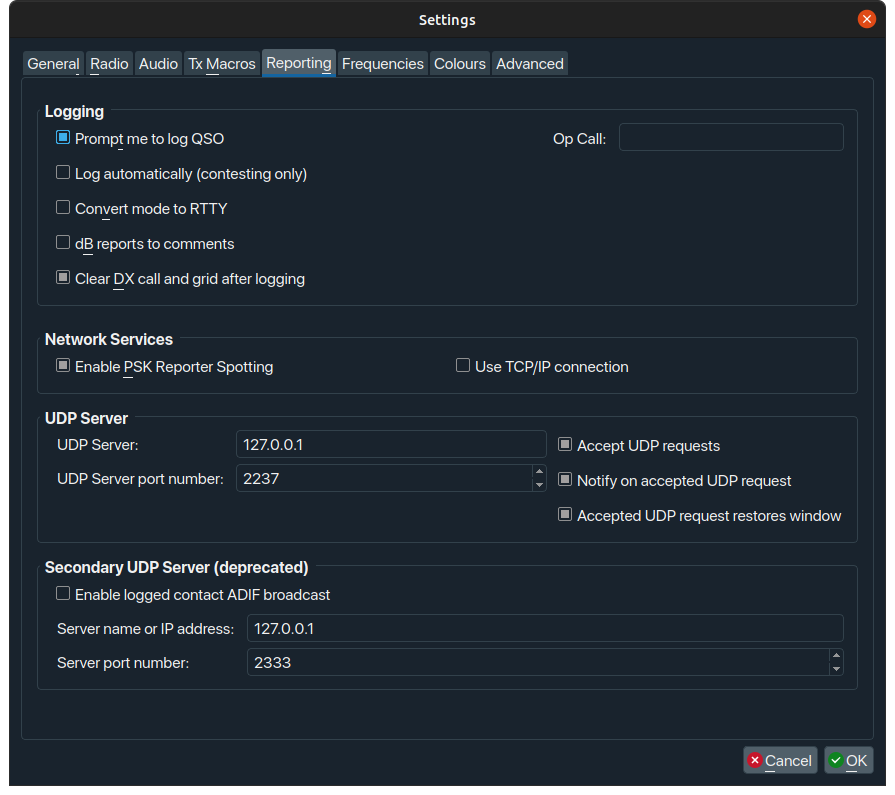Open the Audio settings tab
The image size is (895, 795).
coord(158,63)
